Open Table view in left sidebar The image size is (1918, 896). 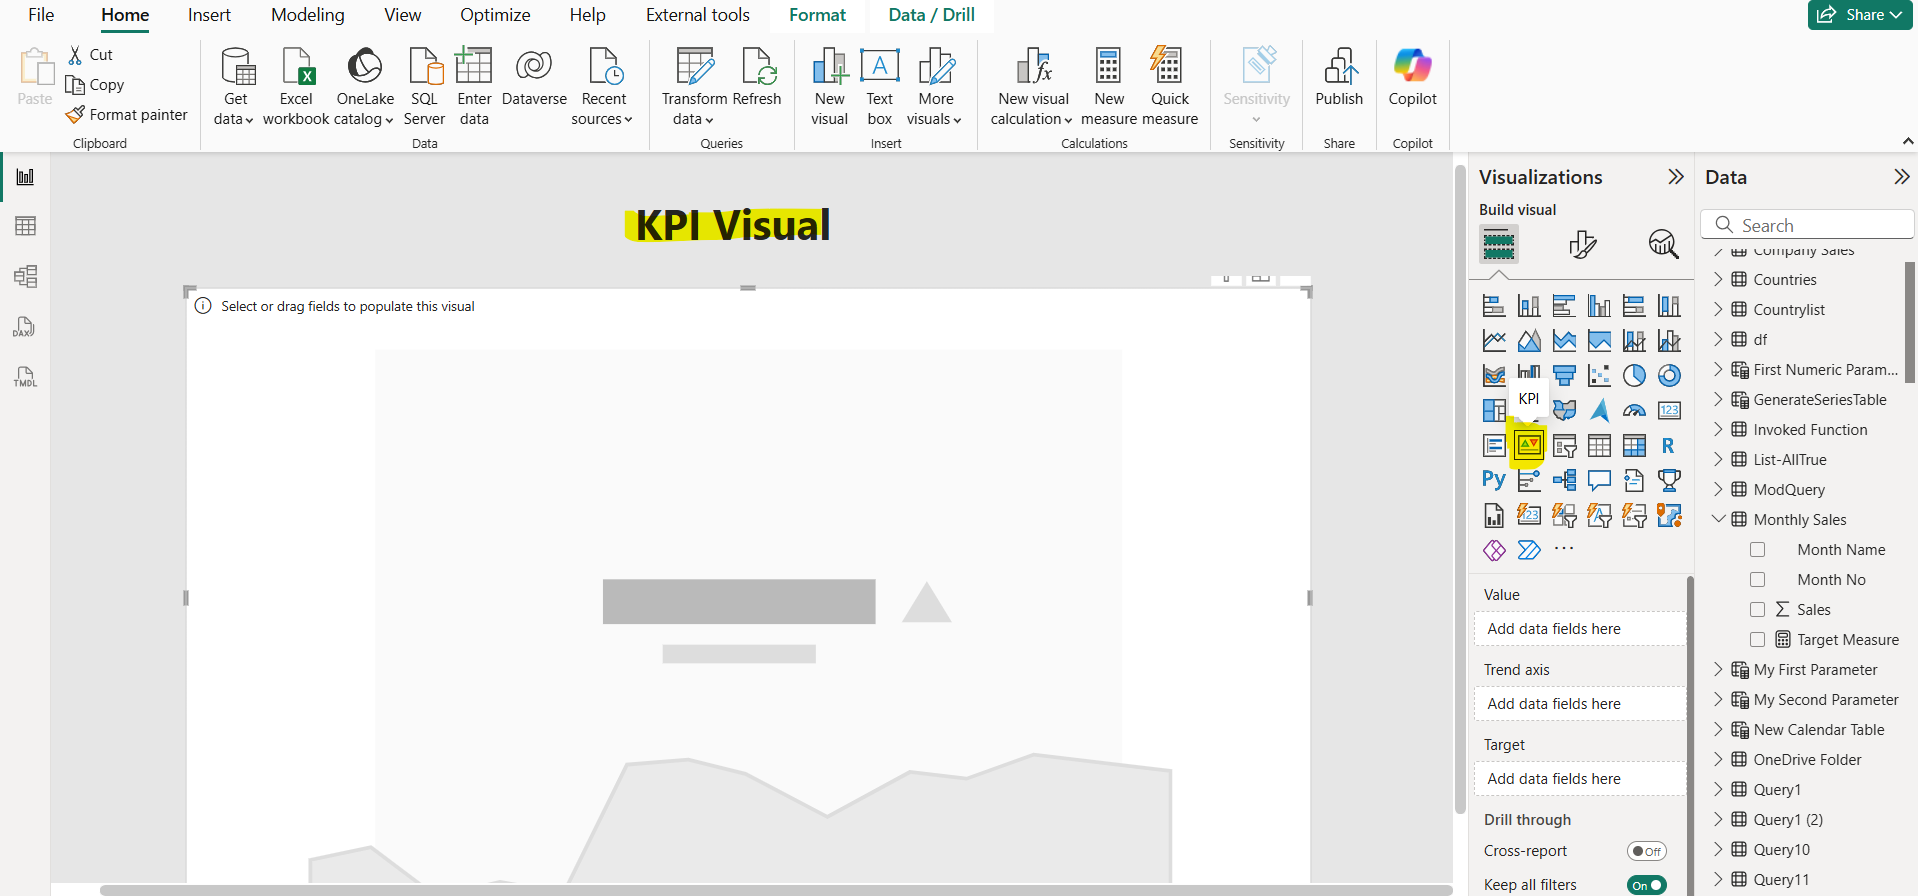pyautogui.click(x=25, y=226)
